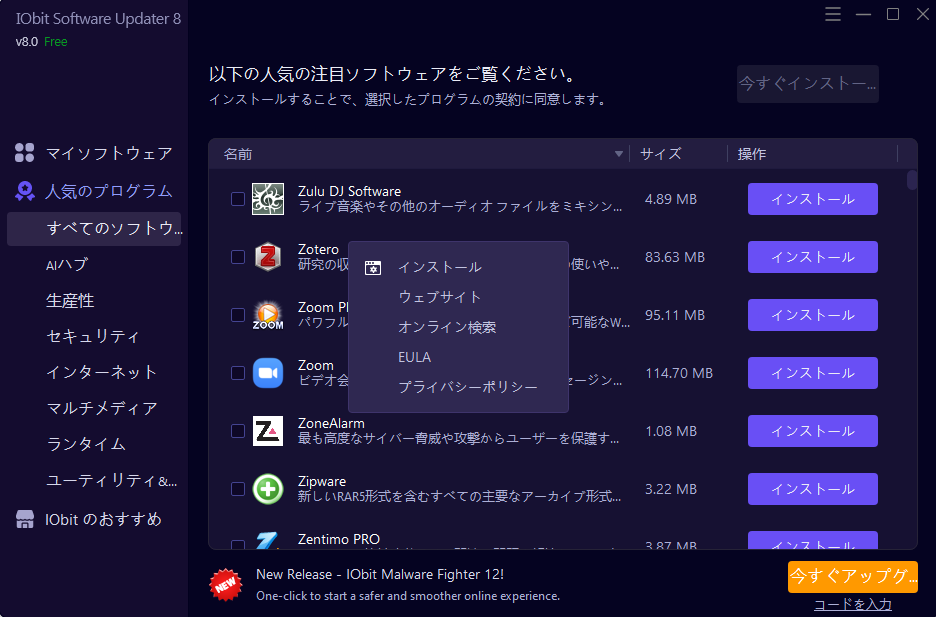Select the Zipware checkbox

click(x=238, y=489)
